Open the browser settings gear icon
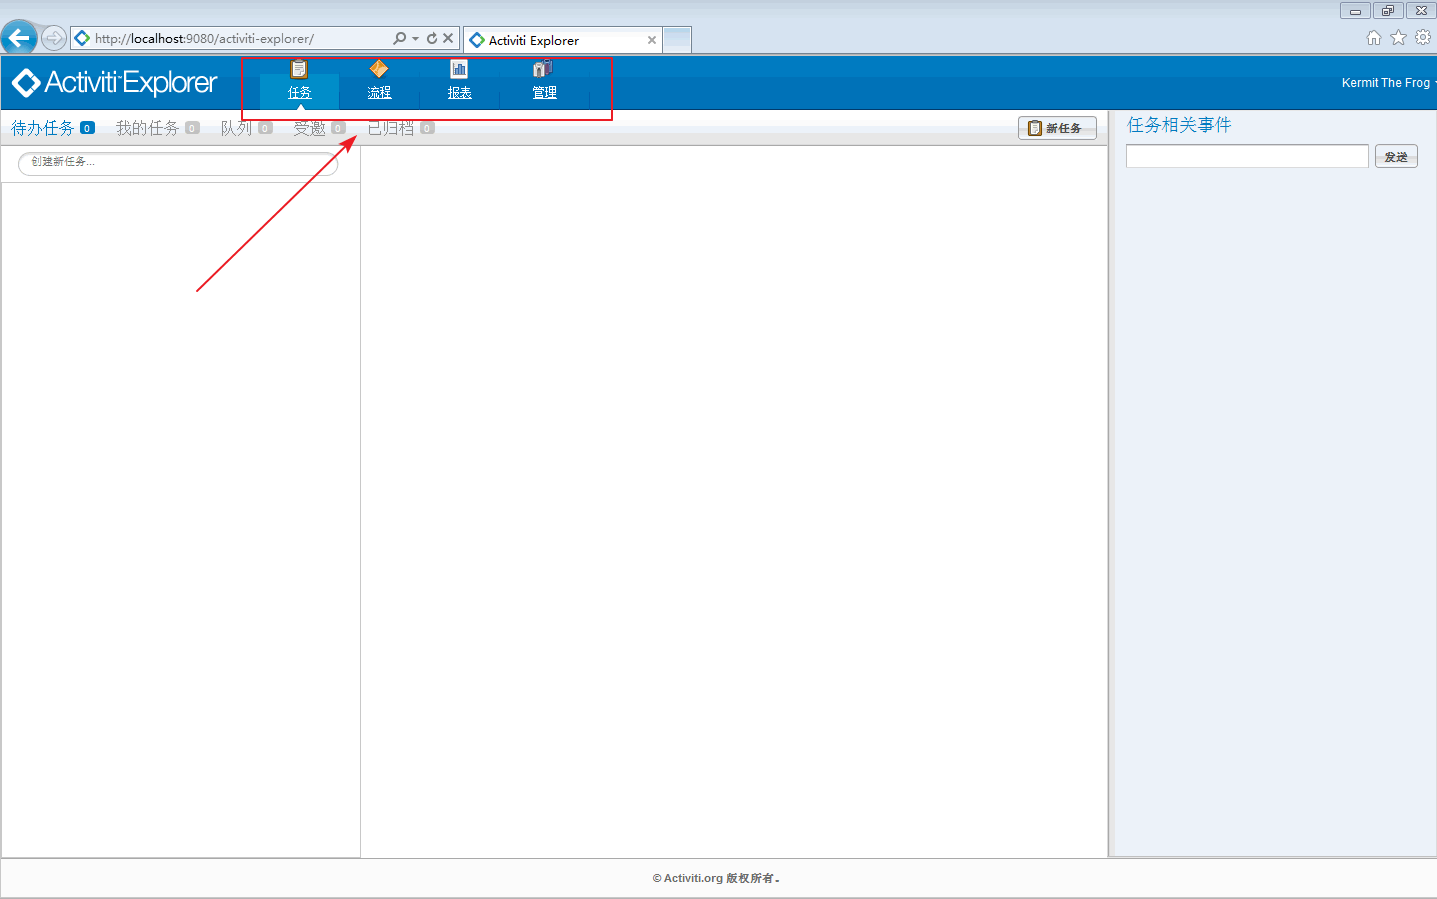1437x899 pixels. coord(1423,38)
